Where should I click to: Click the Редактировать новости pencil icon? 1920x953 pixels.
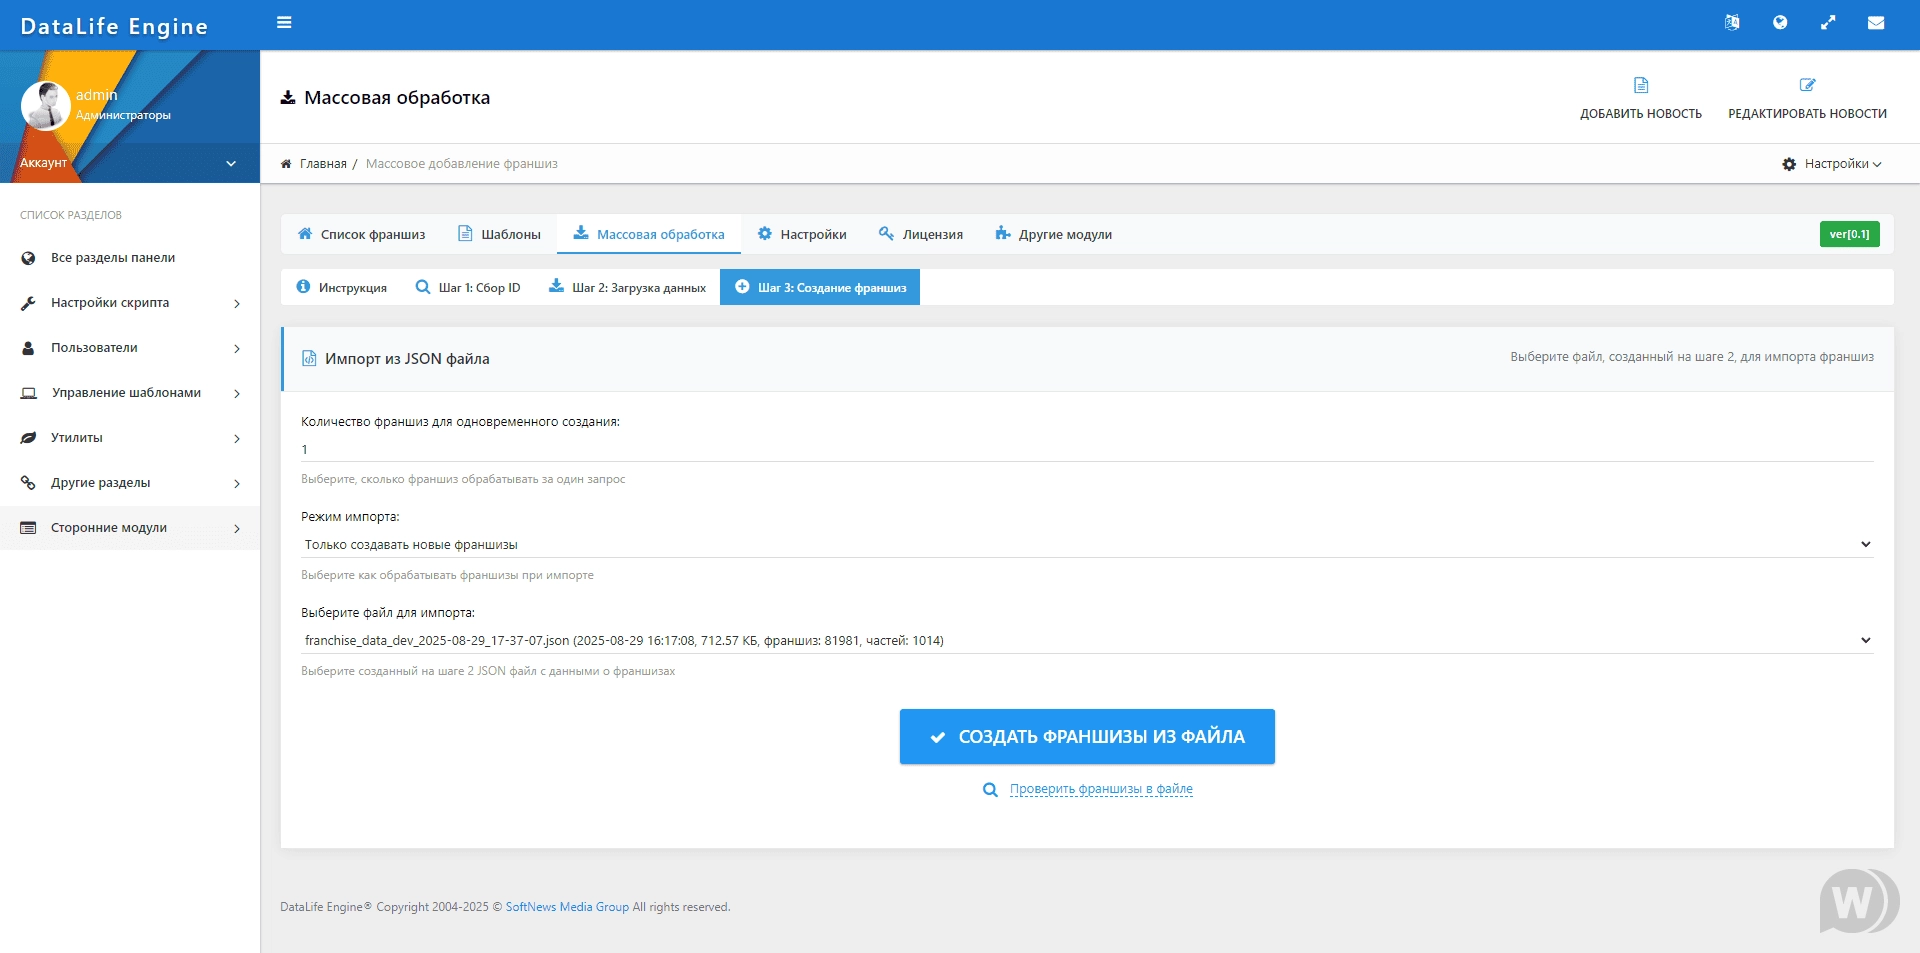[1807, 86]
